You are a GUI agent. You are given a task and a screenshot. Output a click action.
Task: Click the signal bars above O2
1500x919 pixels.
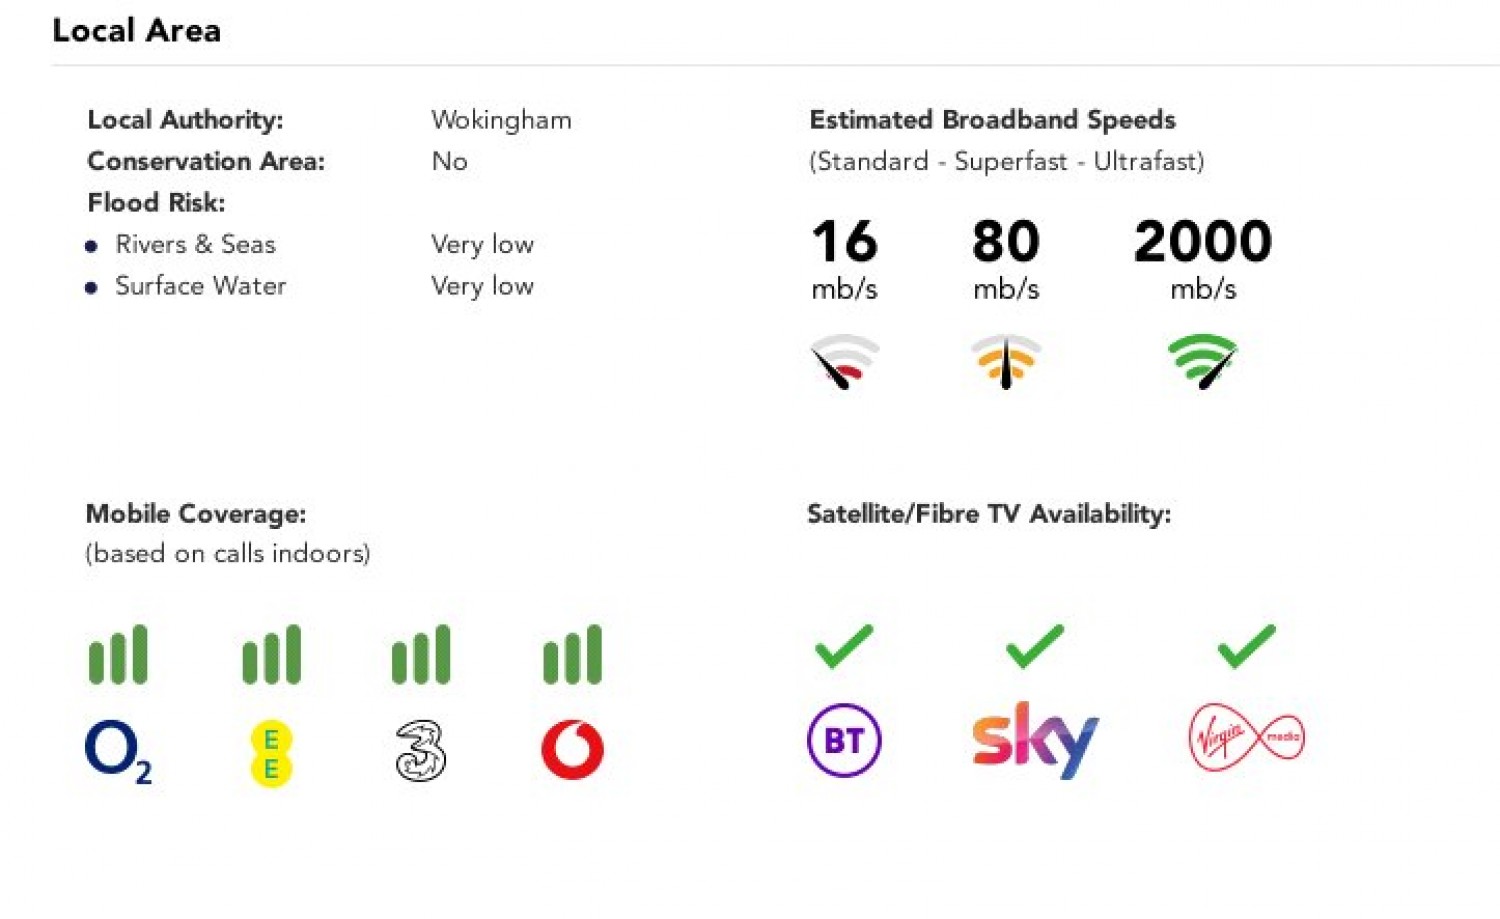(118, 655)
